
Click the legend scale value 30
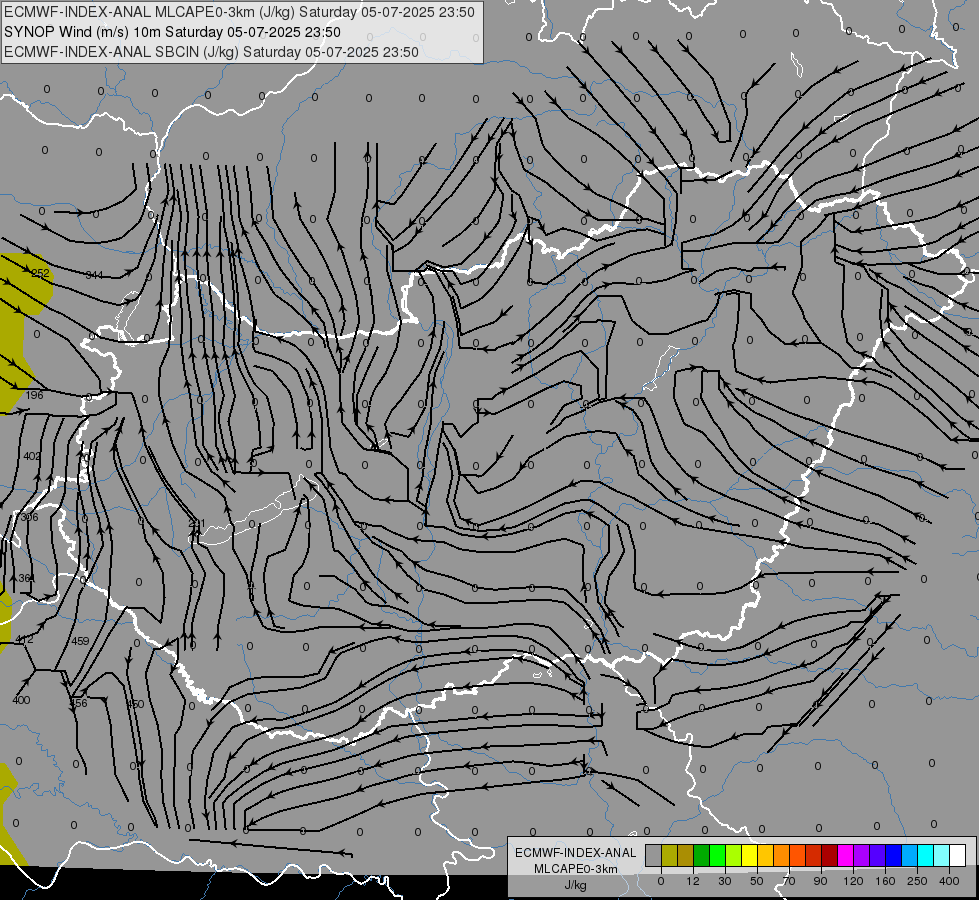point(724,881)
